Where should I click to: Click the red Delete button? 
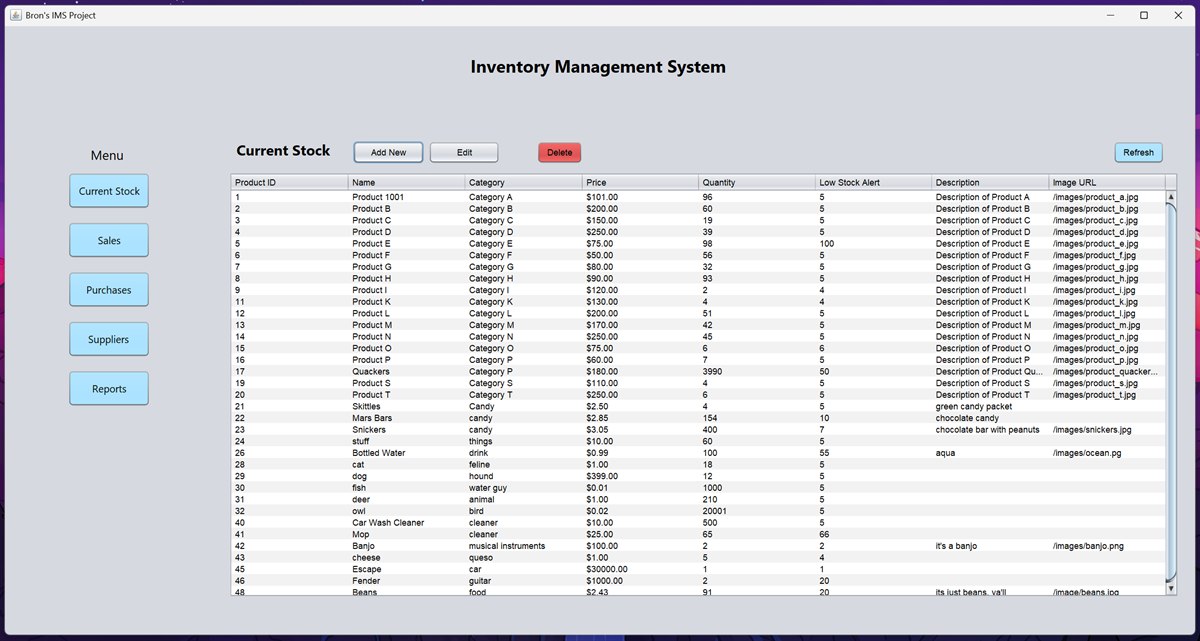coord(559,152)
